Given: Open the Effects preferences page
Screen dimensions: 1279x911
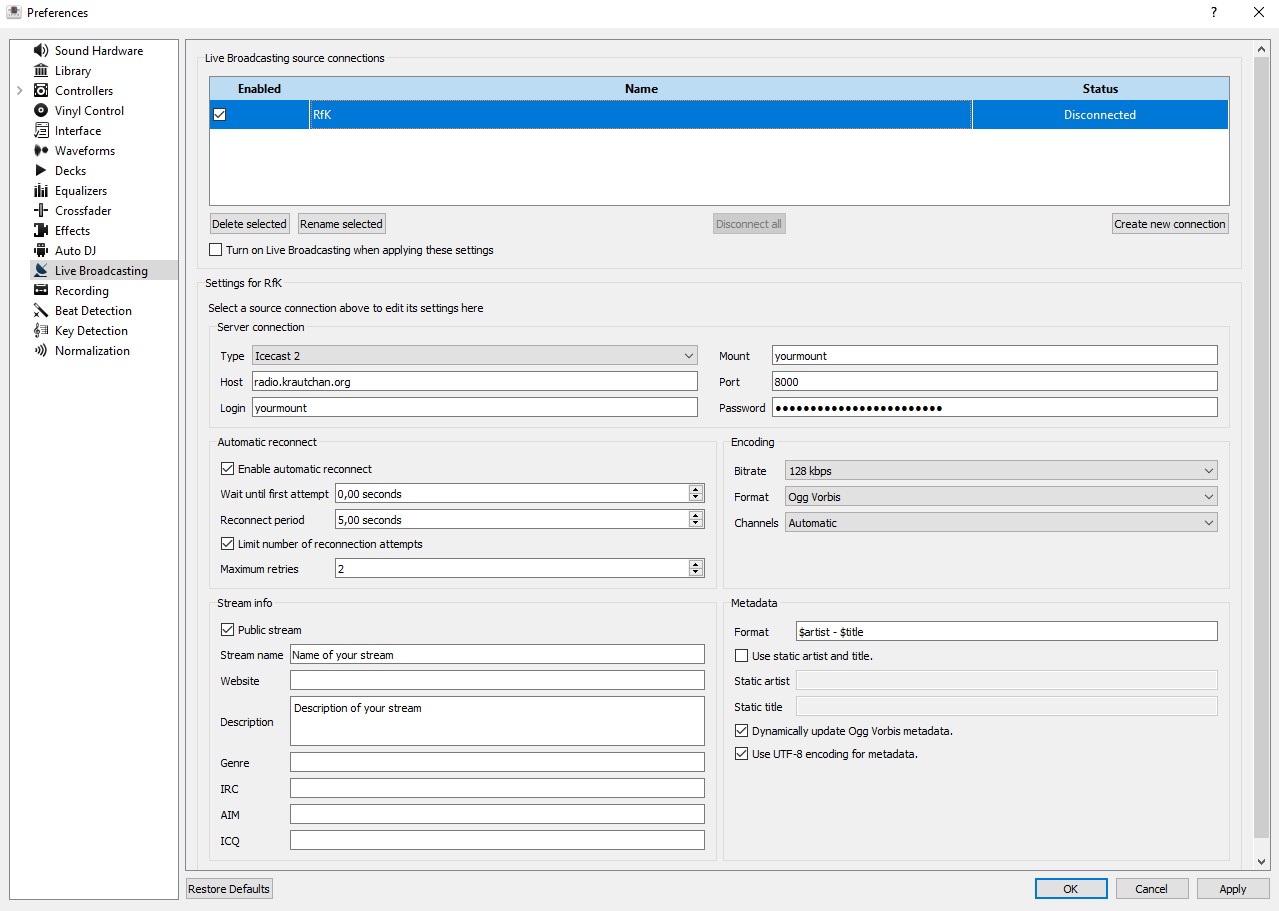Looking at the screenshot, I should pyautogui.click(x=72, y=231).
